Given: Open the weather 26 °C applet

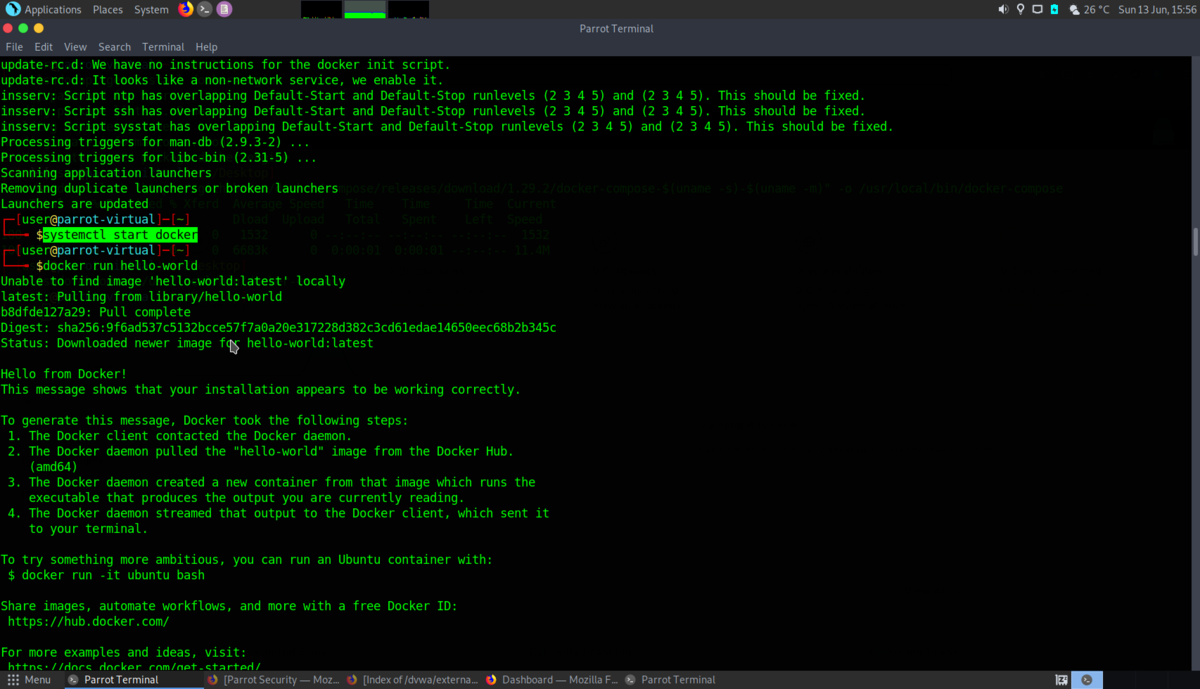Looking at the screenshot, I should pyautogui.click(x=1088, y=9).
